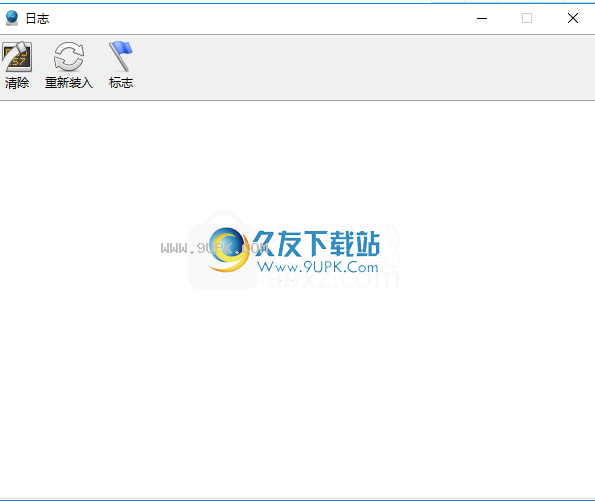Viewport: 595px width, 501px height.
Task: Add a marker with 标志 flag
Action: coord(121,65)
